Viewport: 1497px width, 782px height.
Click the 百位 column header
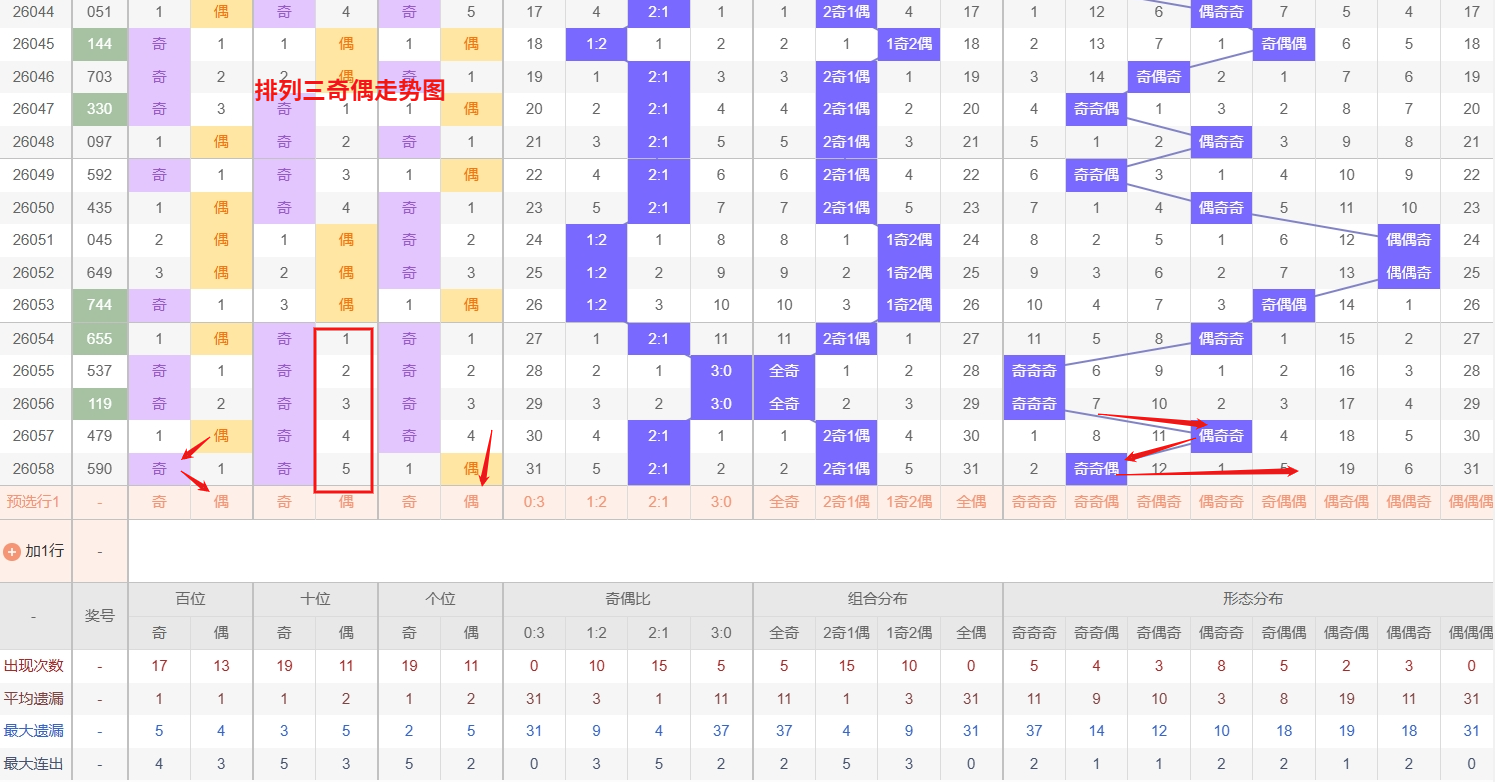pos(190,599)
